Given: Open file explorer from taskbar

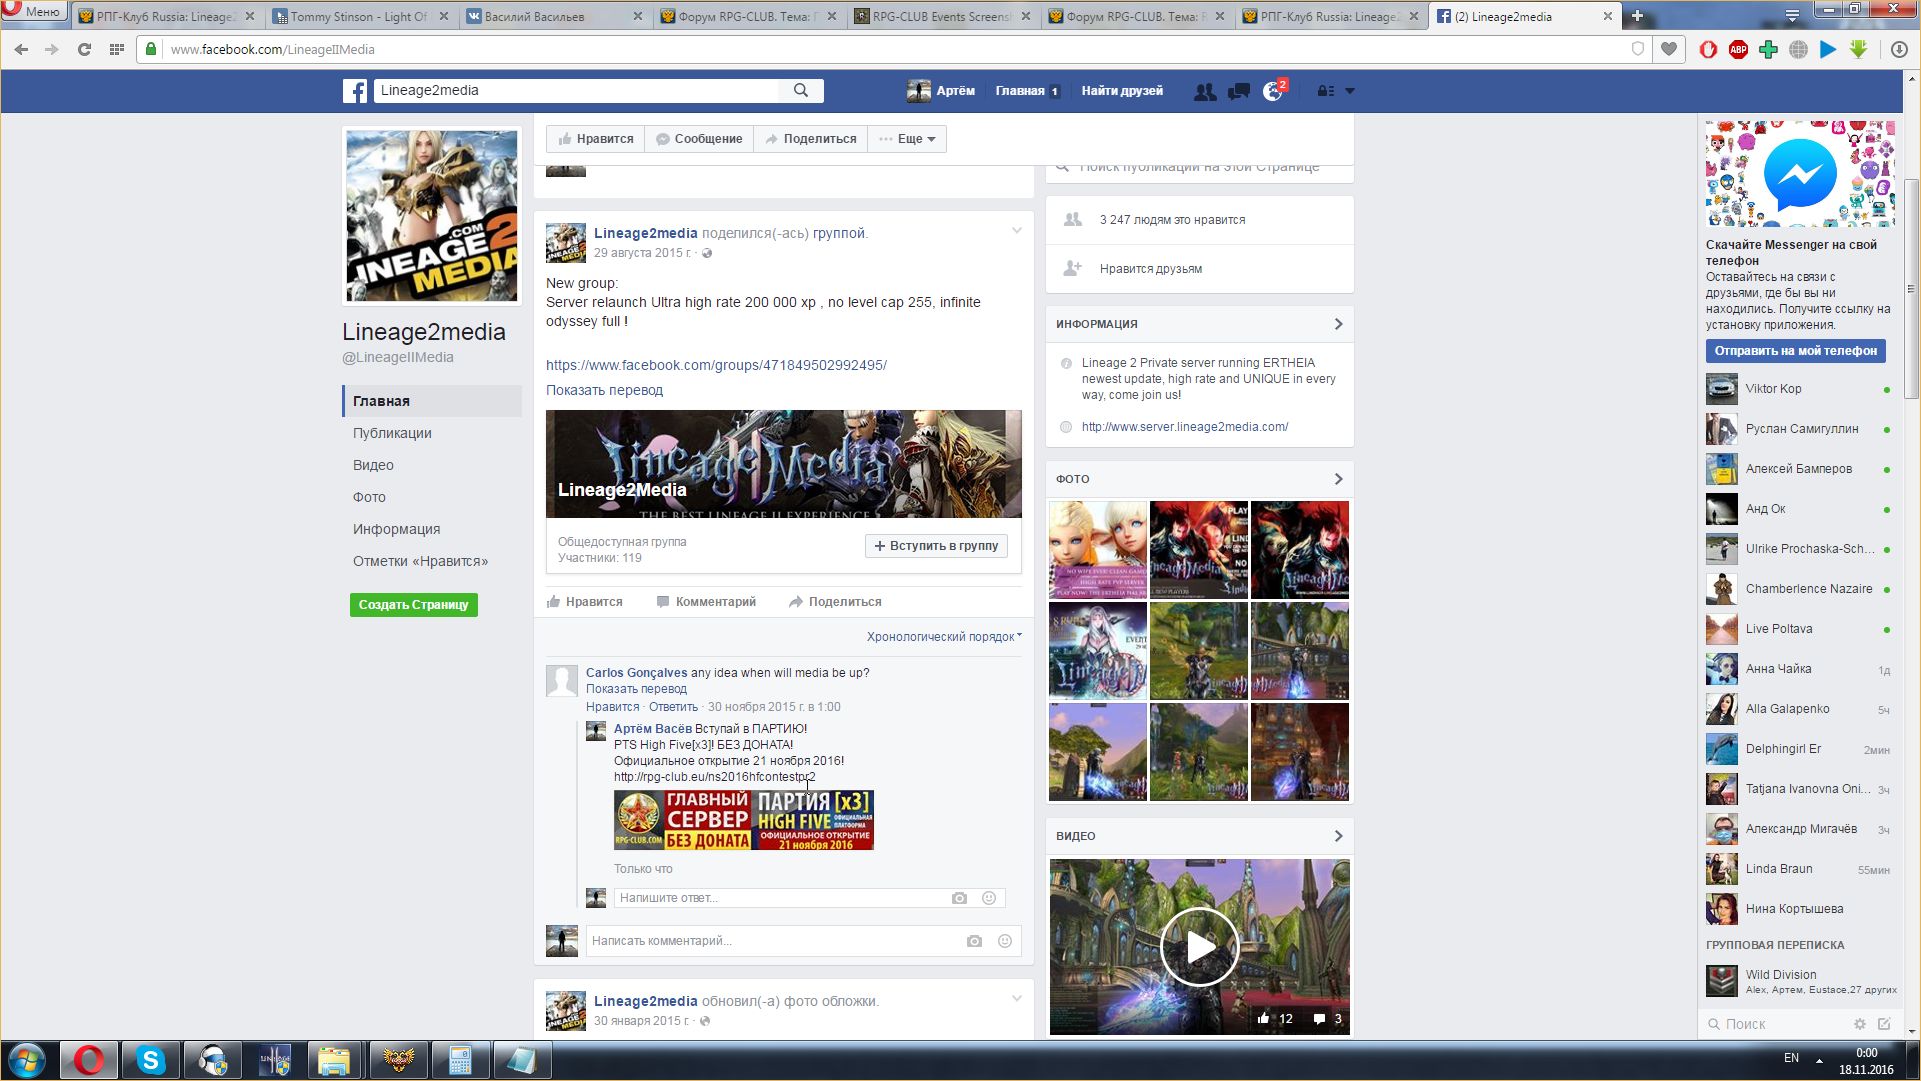Looking at the screenshot, I should (x=335, y=1060).
